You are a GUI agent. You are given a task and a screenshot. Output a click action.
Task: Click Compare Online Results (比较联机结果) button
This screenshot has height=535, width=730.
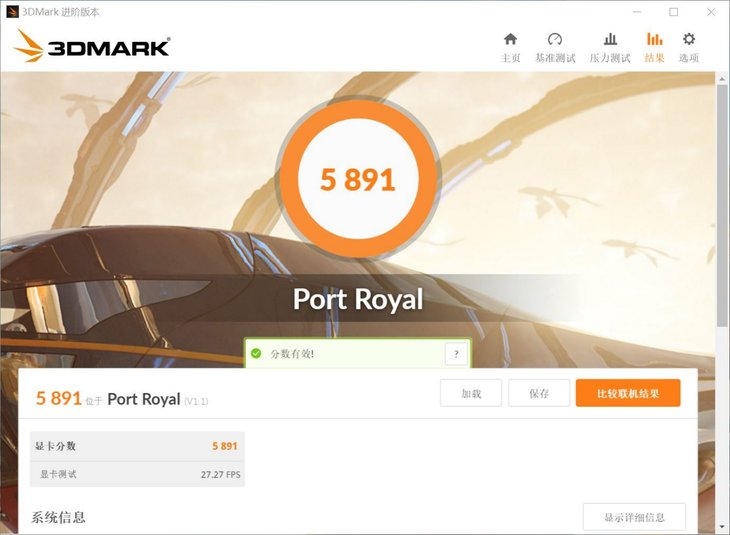click(x=628, y=393)
